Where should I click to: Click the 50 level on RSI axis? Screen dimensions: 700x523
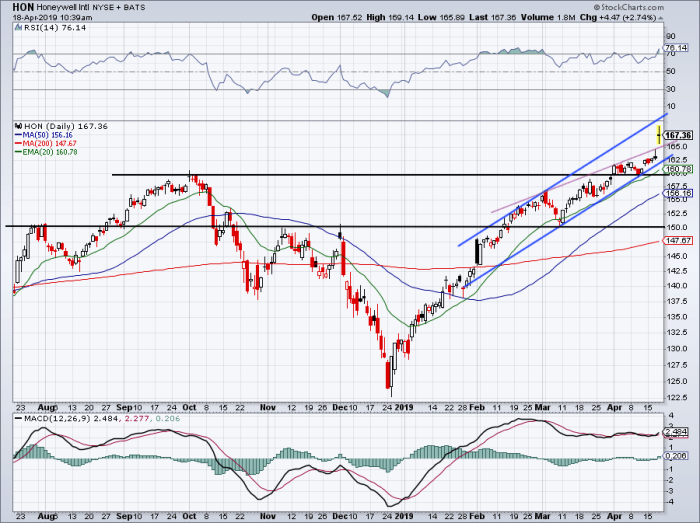(x=671, y=71)
